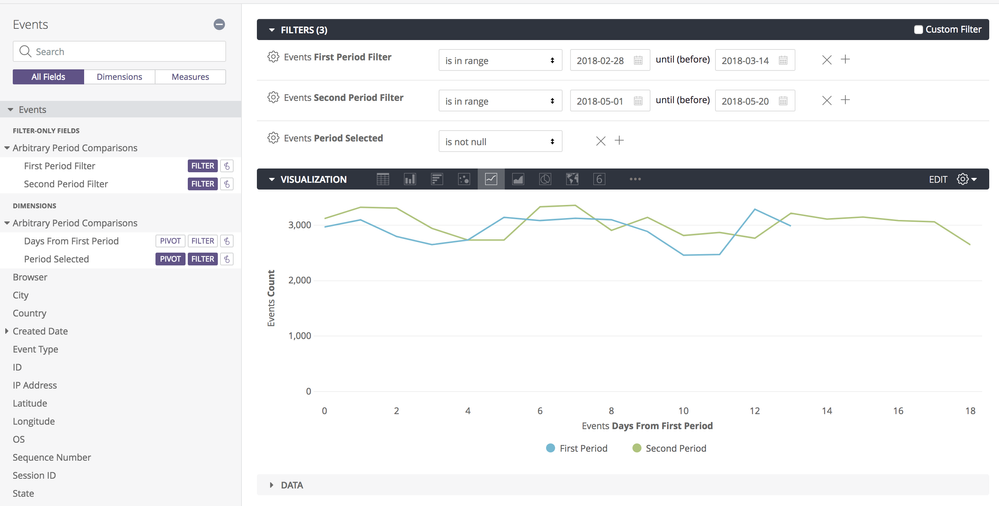Click info icon for Days From First Period
The width and height of the screenshot is (999, 506).
pyautogui.click(x=228, y=241)
